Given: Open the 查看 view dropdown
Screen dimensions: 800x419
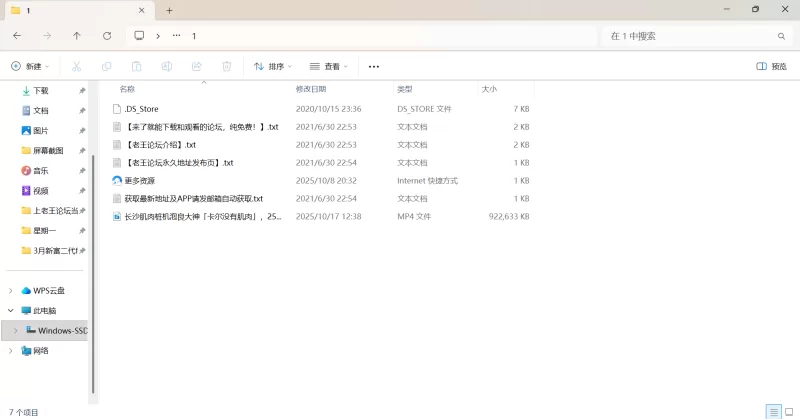Looking at the screenshot, I should [329, 66].
